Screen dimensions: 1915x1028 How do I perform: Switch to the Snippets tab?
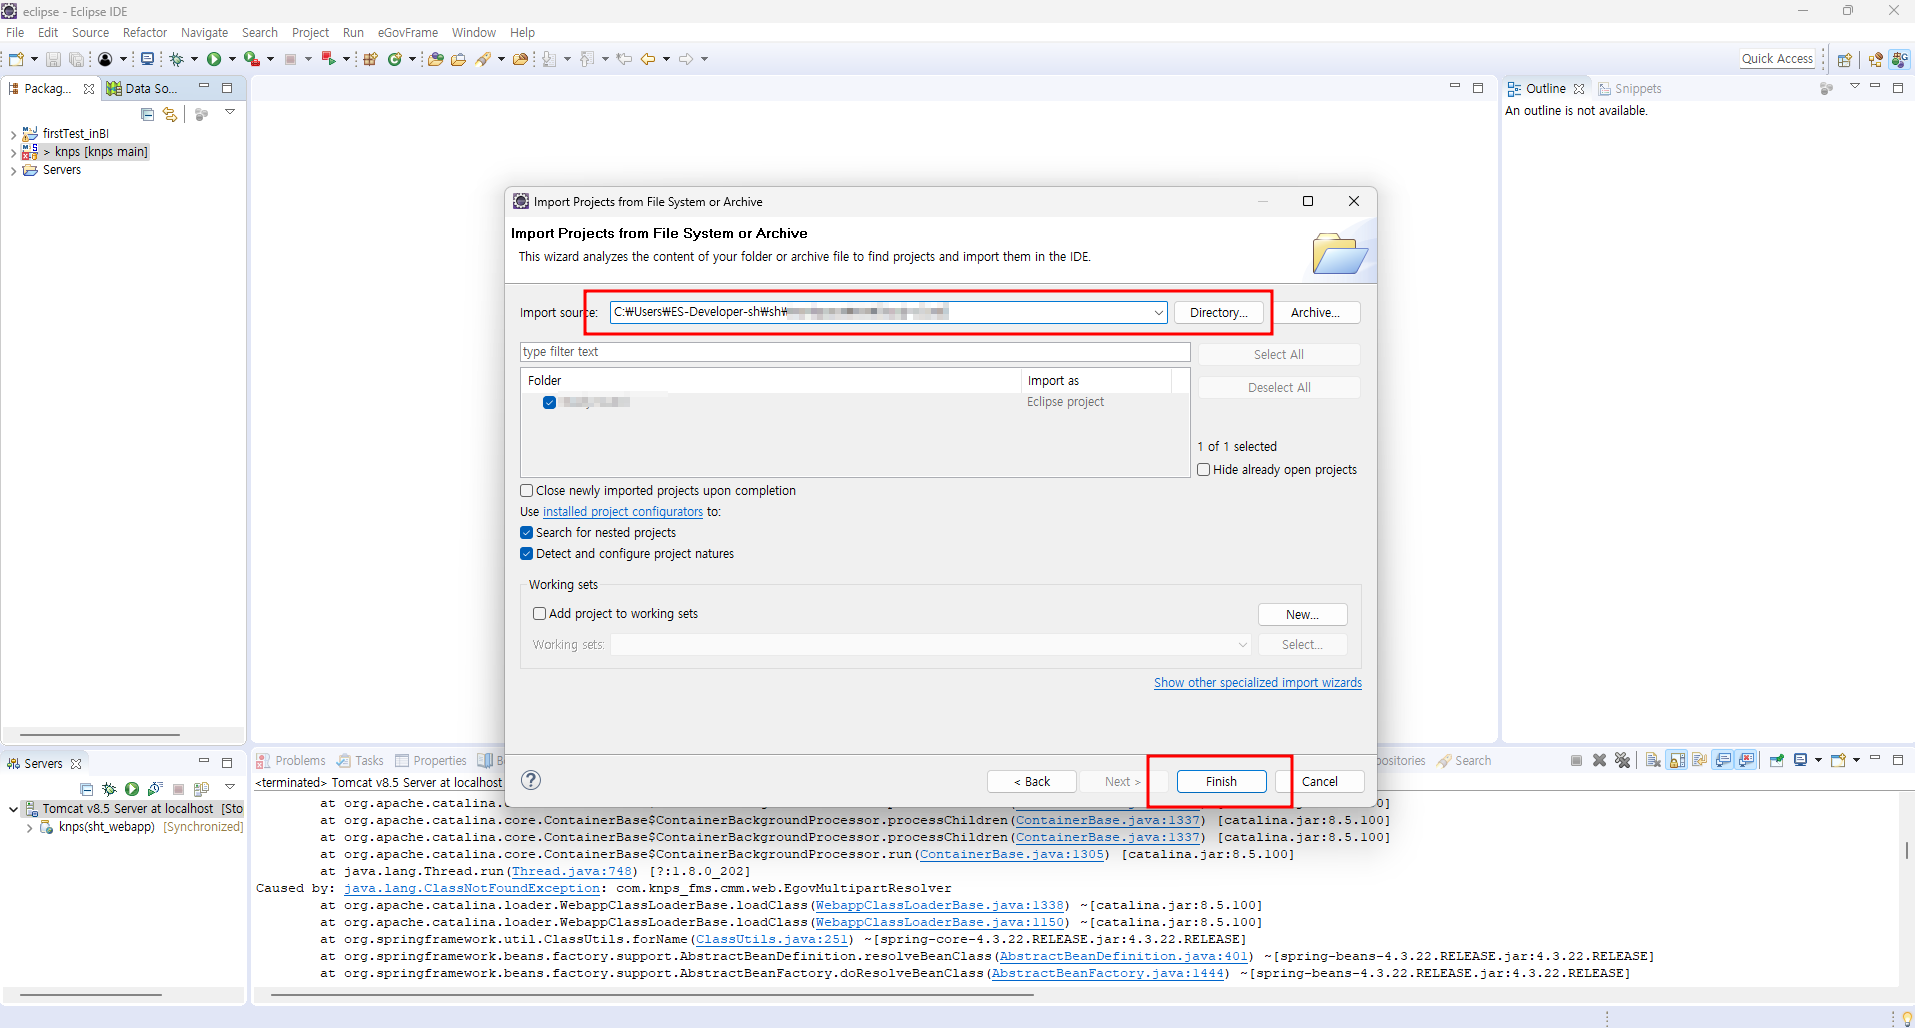tap(1629, 89)
